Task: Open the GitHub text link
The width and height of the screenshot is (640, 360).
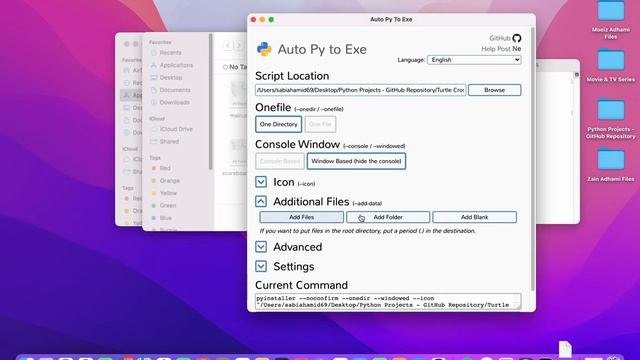Action: coord(500,38)
